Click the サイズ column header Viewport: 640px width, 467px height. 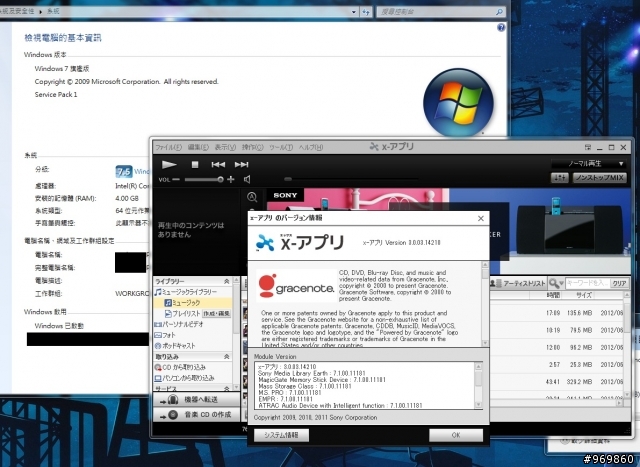tap(584, 295)
